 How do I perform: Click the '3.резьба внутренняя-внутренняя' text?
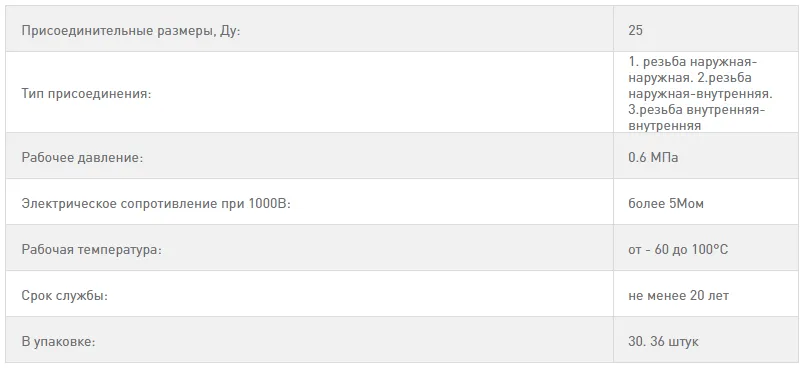point(696,118)
